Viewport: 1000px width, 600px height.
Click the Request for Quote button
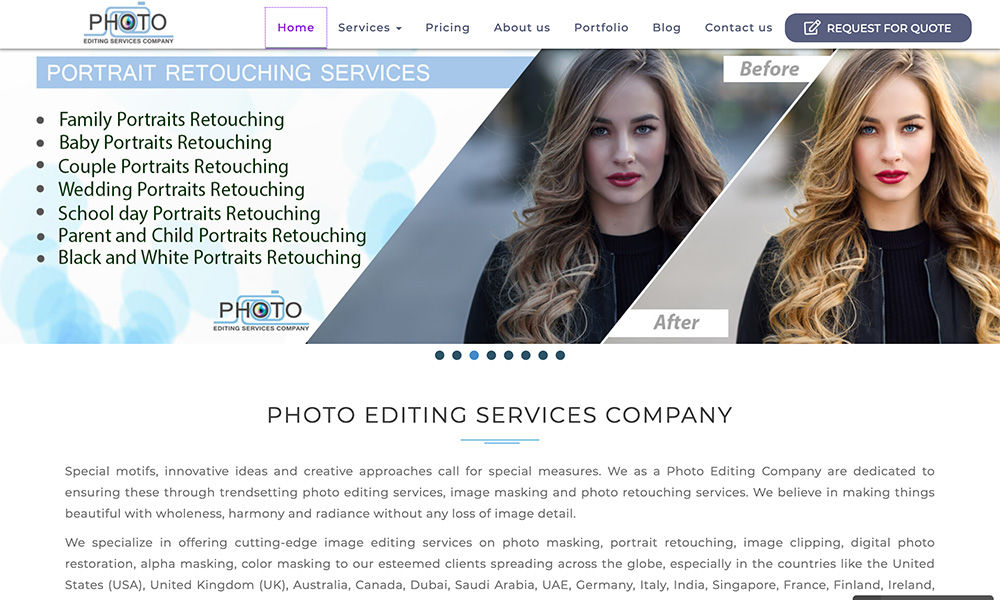[x=878, y=28]
